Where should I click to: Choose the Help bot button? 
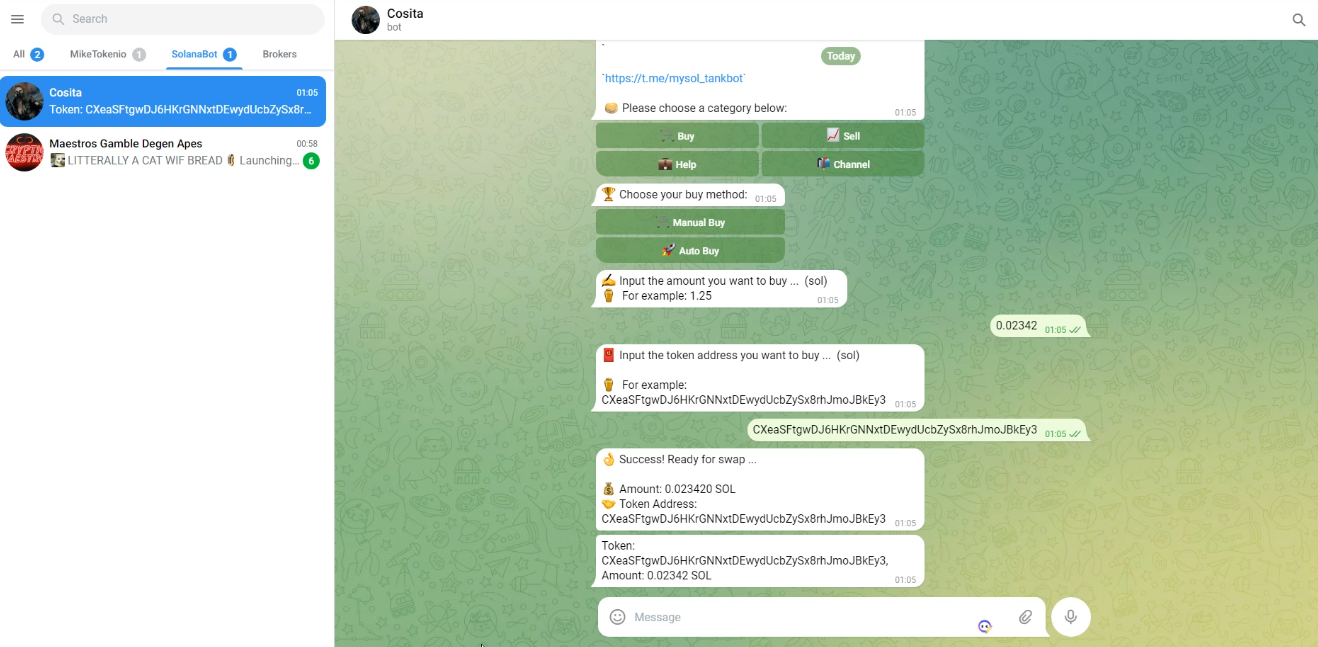[677, 164]
